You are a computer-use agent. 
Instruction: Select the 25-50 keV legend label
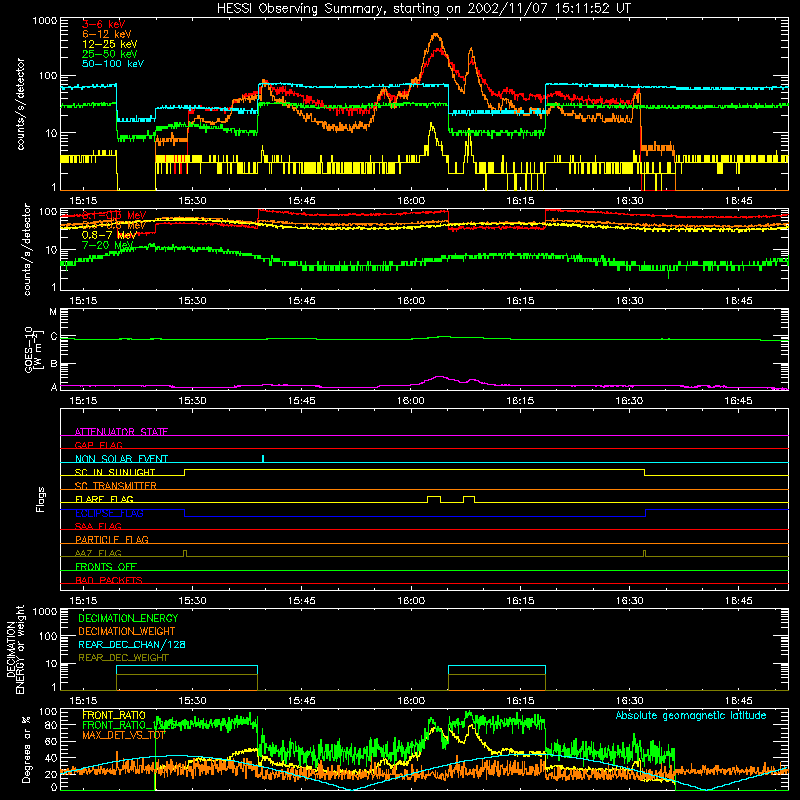(110, 54)
